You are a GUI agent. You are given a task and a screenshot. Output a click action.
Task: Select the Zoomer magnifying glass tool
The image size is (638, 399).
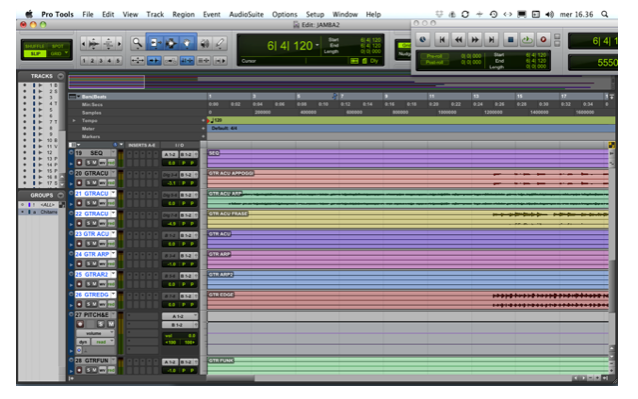coord(137,43)
